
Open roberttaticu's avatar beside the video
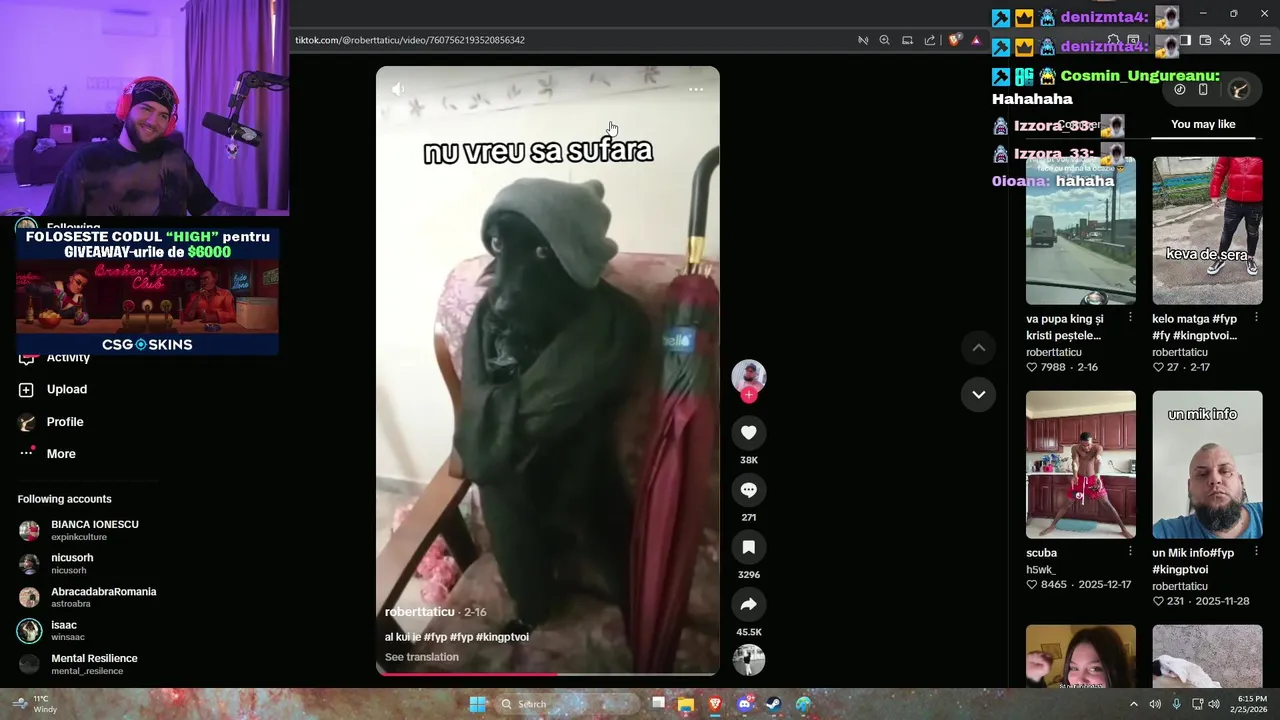click(749, 376)
